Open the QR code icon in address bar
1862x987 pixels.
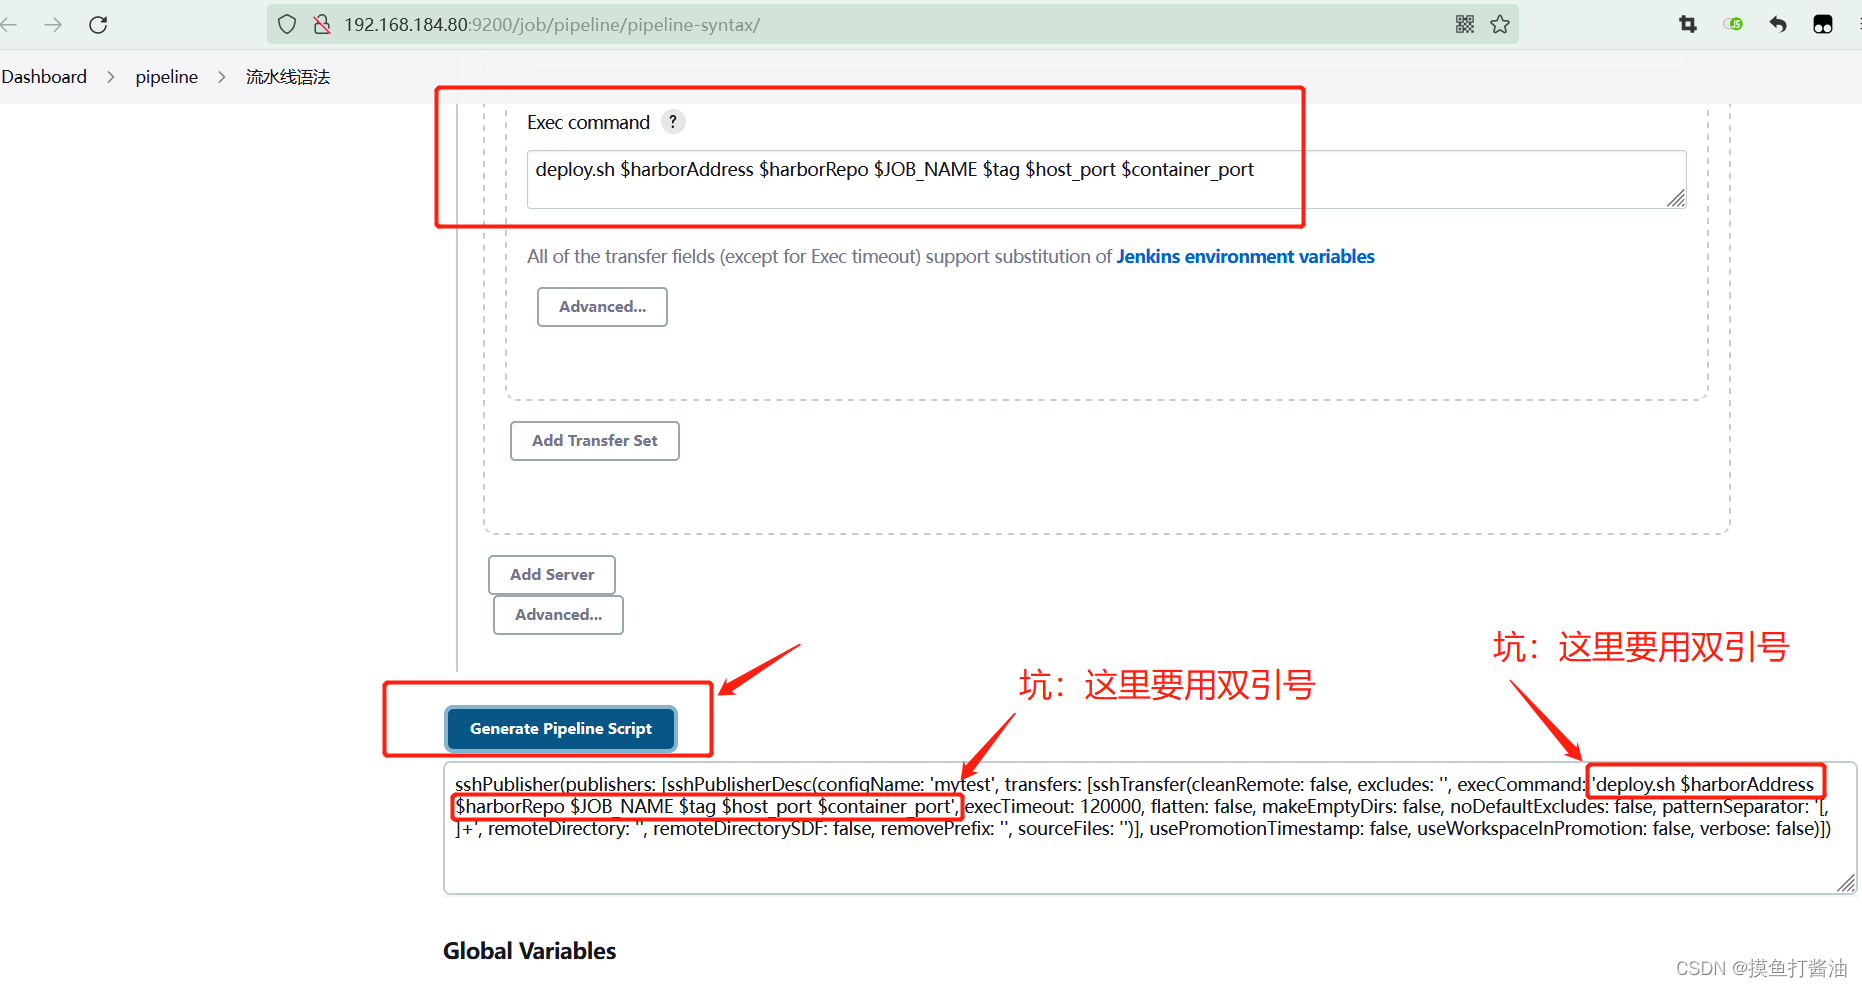click(x=1465, y=25)
